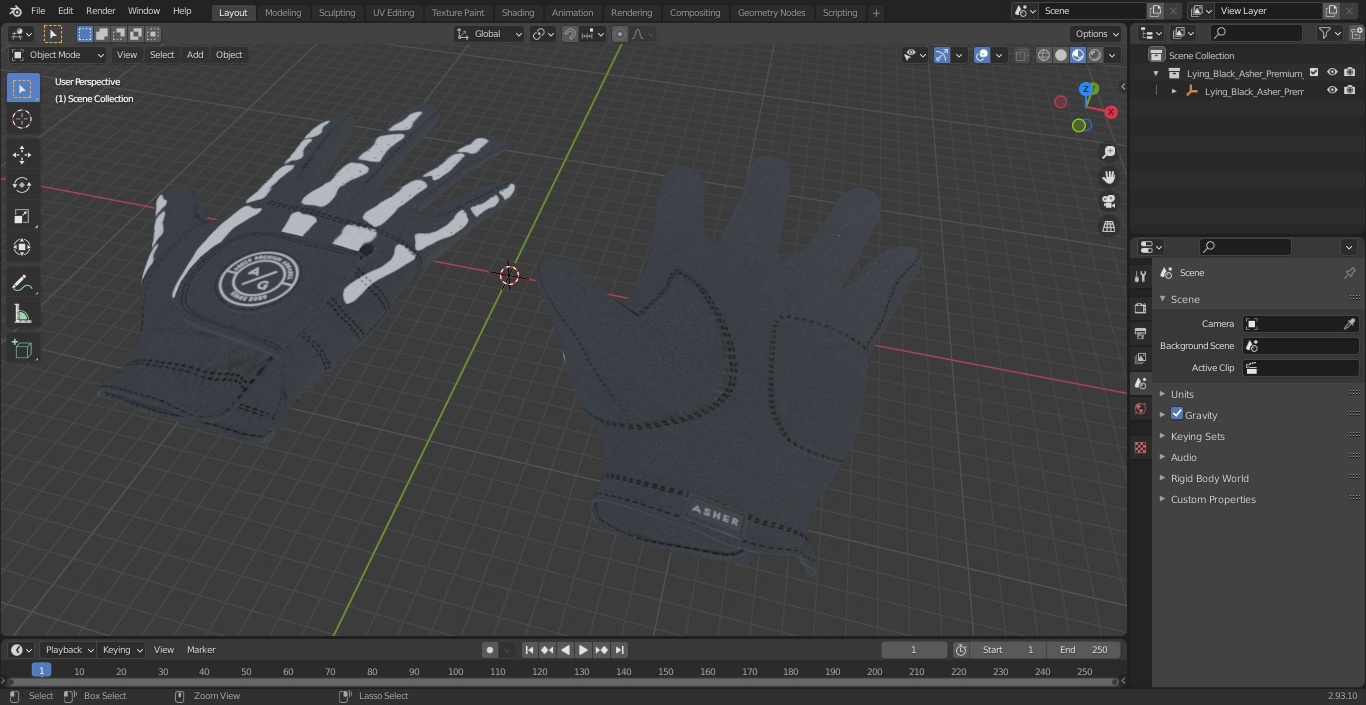Select the Annotate tool
Image resolution: width=1366 pixels, height=705 pixels.
click(22, 284)
